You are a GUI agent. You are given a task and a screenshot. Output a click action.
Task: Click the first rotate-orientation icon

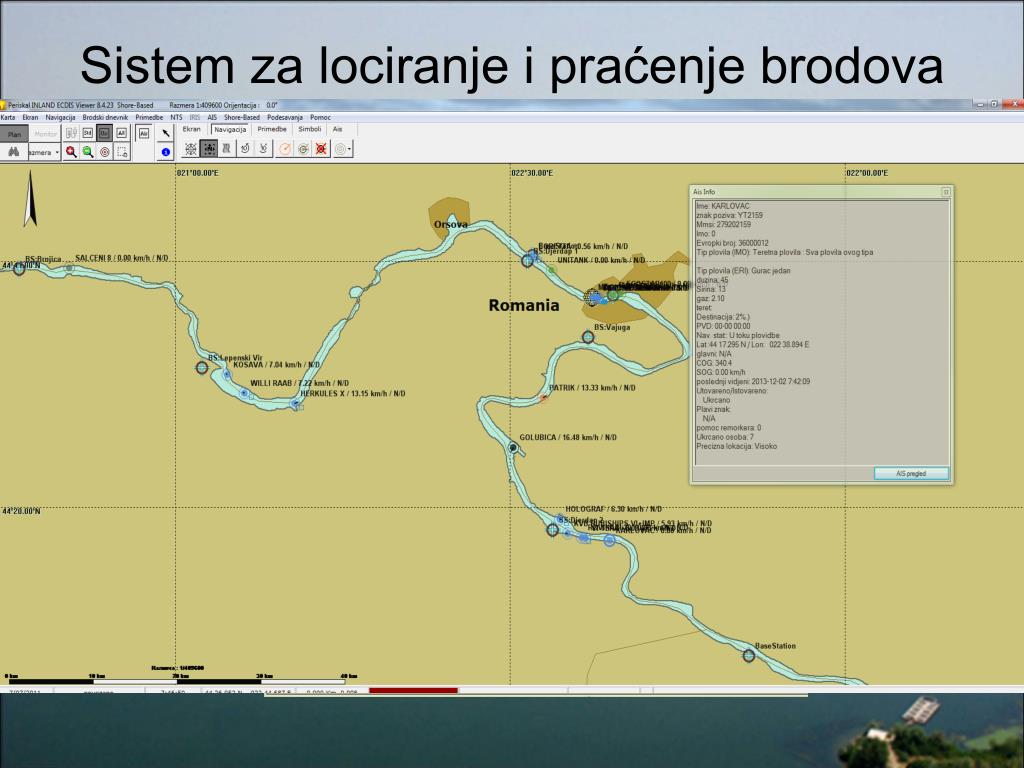(245, 149)
